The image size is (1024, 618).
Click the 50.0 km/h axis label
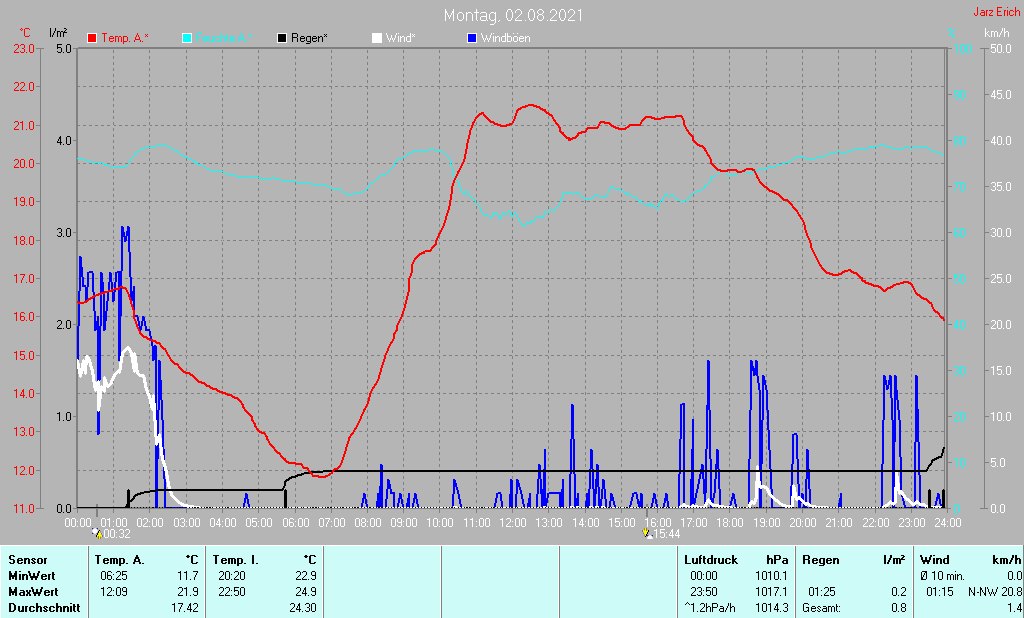pyautogui.click(x=1000, y=48)
